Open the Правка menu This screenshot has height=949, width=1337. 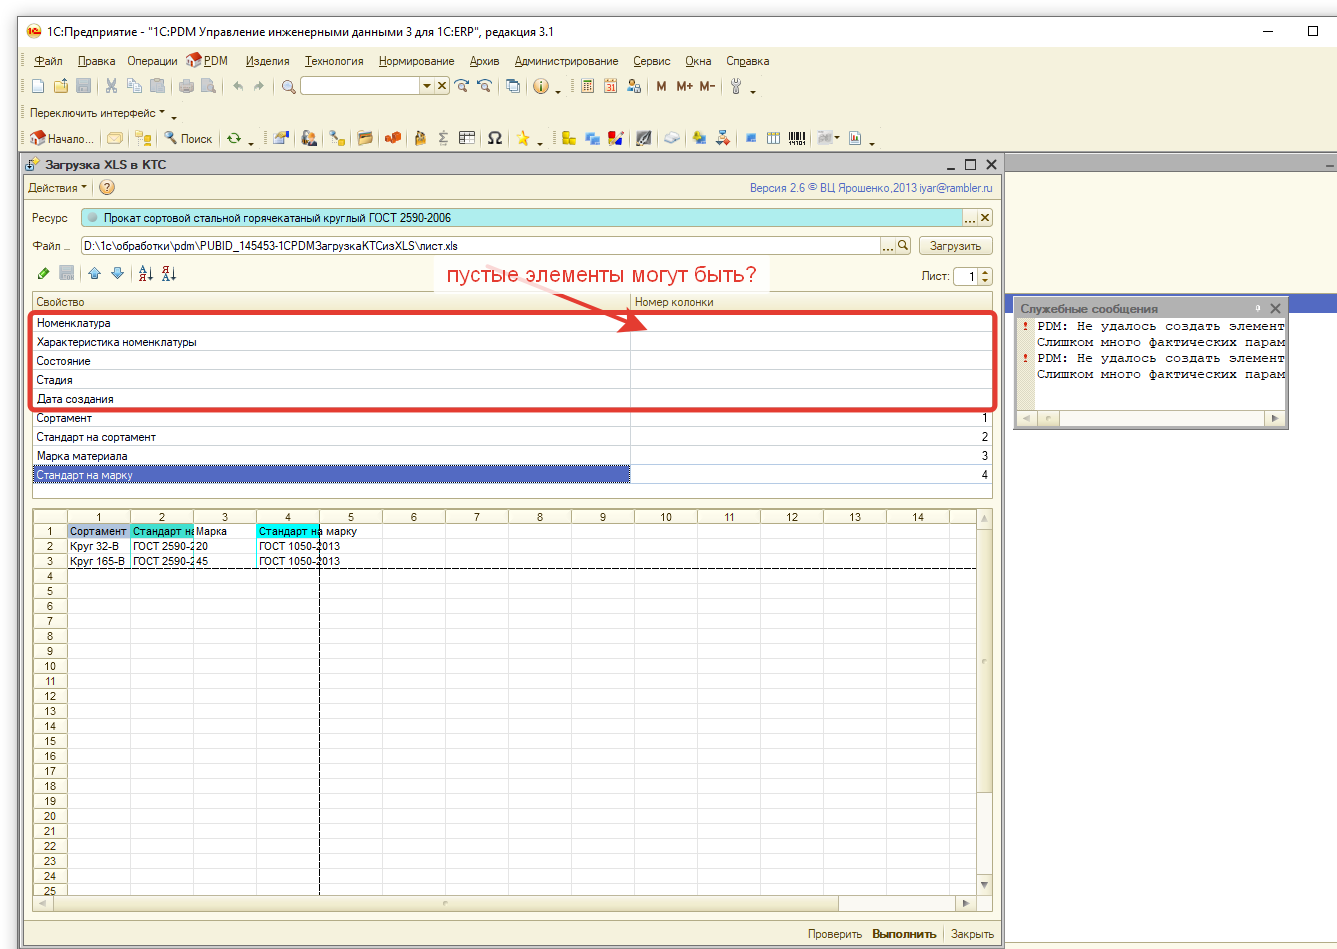[x=96, y=61]
